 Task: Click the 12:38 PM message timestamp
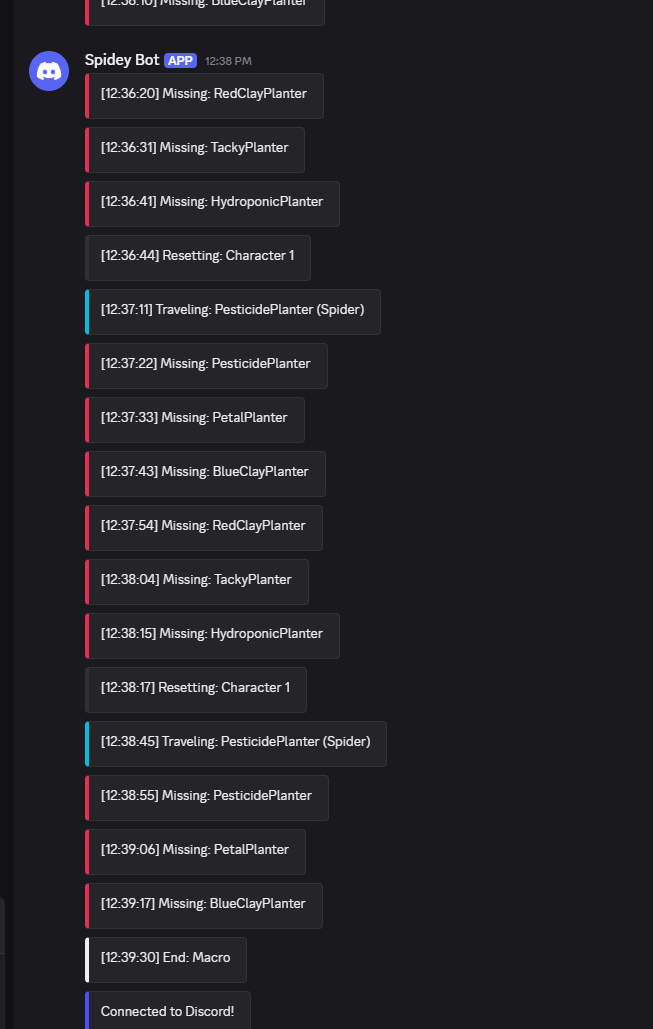(x=228, y=61)
